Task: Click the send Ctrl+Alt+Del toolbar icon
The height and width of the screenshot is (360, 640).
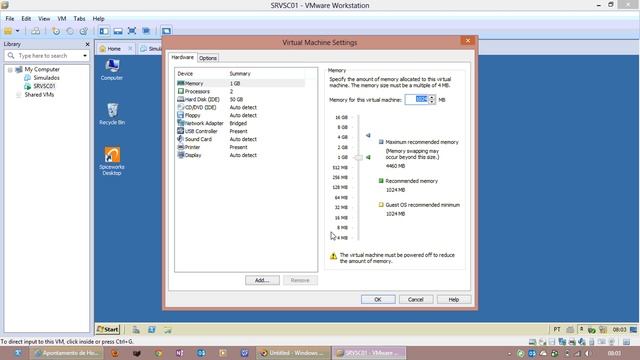Action: pos(36,31)
